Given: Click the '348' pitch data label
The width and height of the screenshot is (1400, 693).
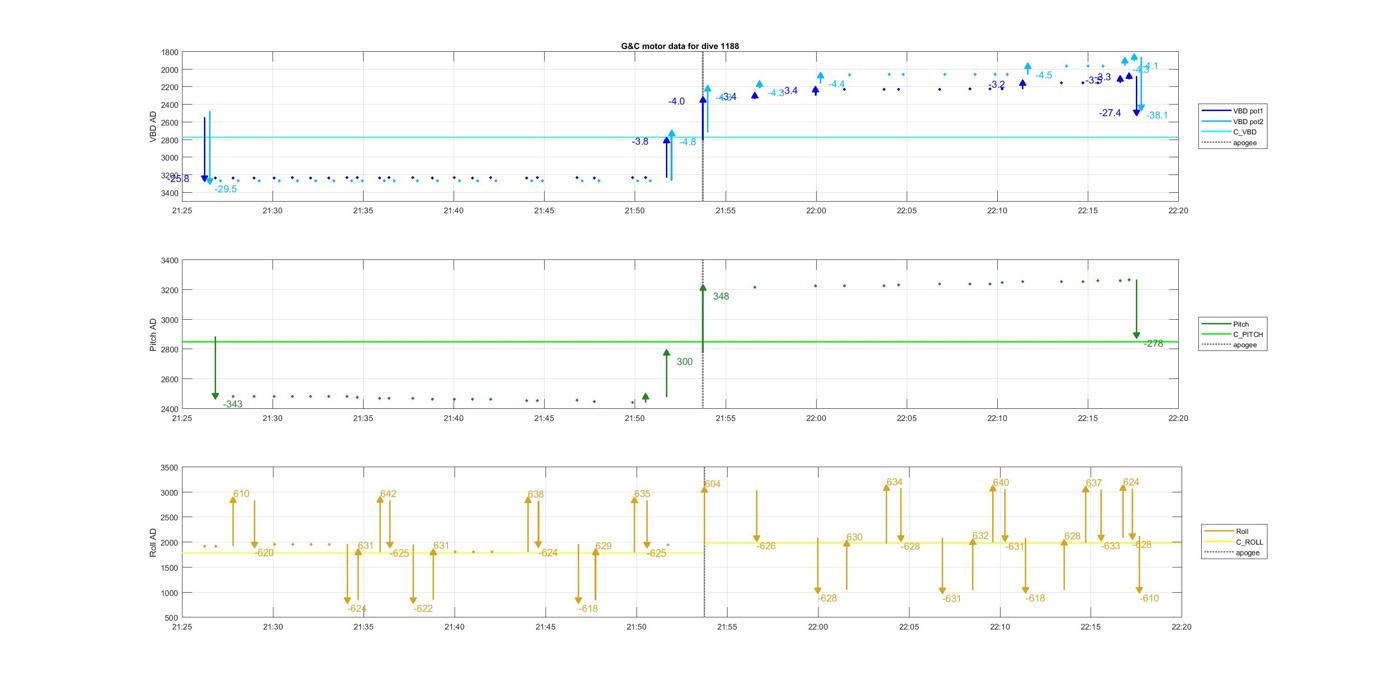Looking at the screenshot, I should tap(721, 296).
